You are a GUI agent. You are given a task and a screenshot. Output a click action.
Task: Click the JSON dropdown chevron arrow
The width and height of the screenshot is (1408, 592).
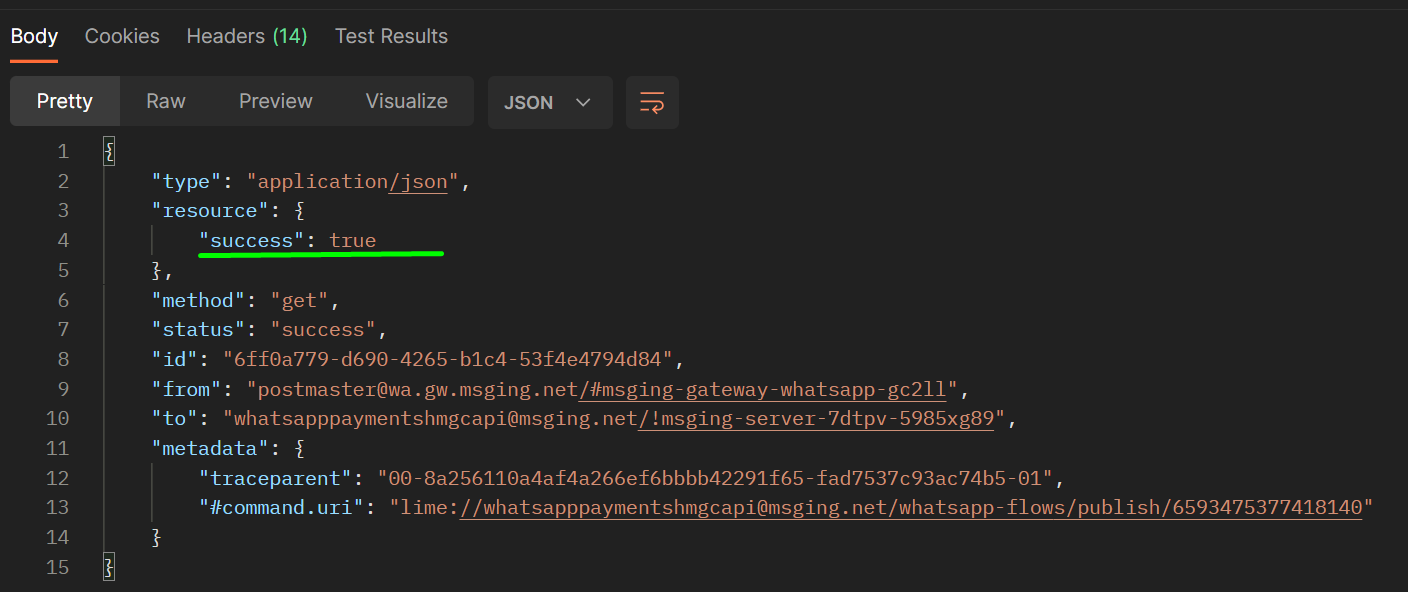tap(583, 103)
